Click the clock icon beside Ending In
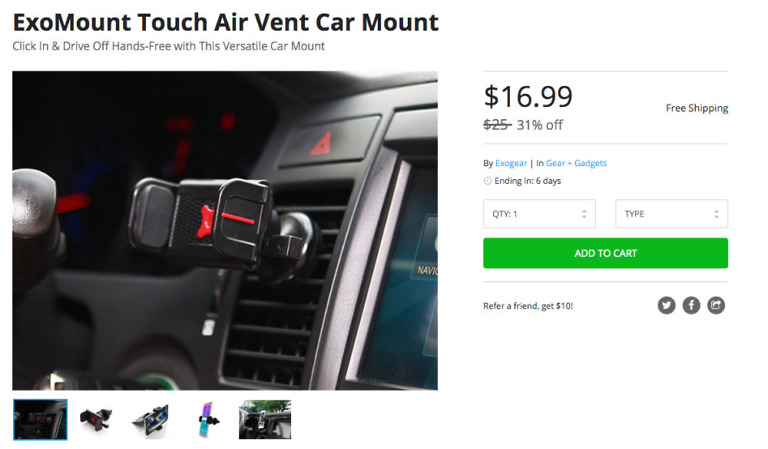This screenshot has width=768, height=449. 487,181
